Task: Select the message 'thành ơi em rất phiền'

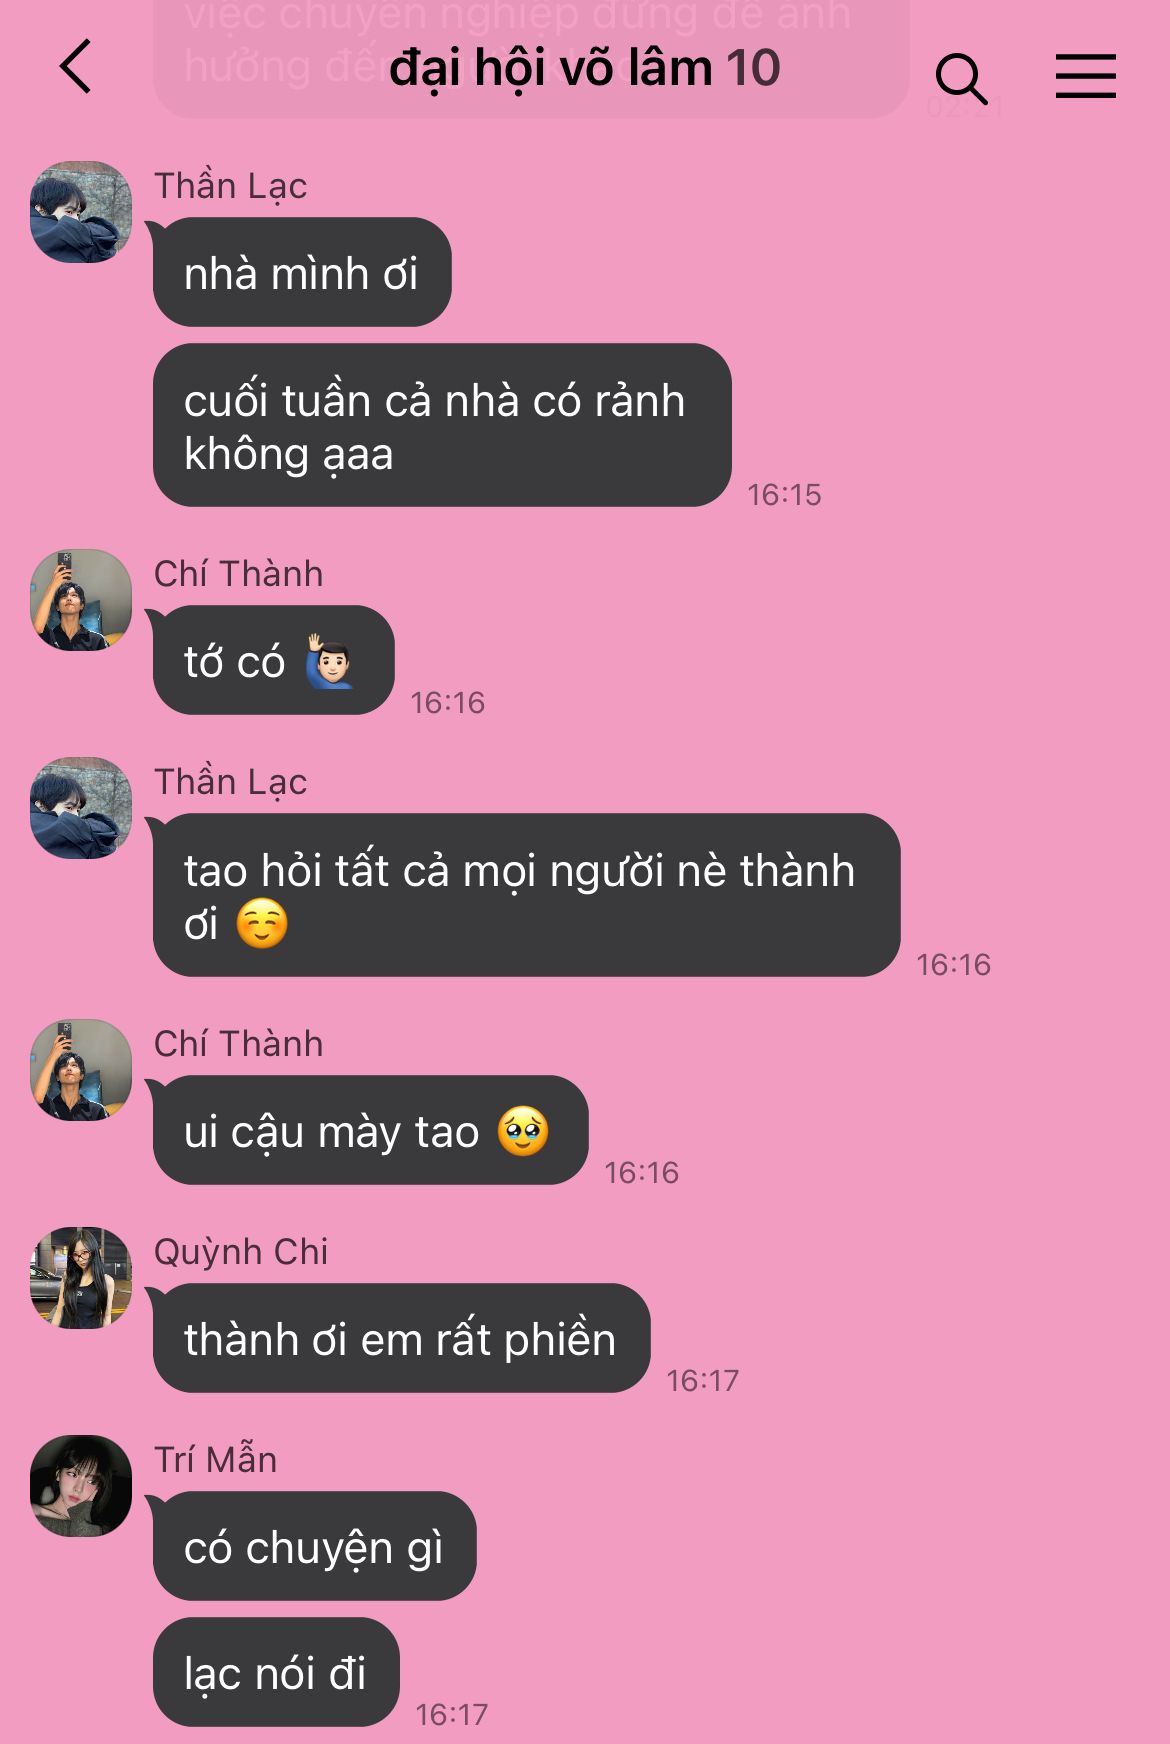Action: [x=401, y=1338]
